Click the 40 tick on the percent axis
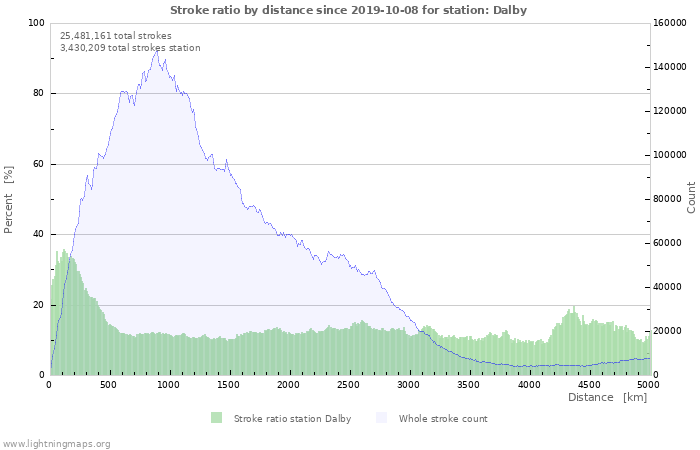The width and height of the screenshot is (700, 450). pyautogui.click(x=38, y=235)
